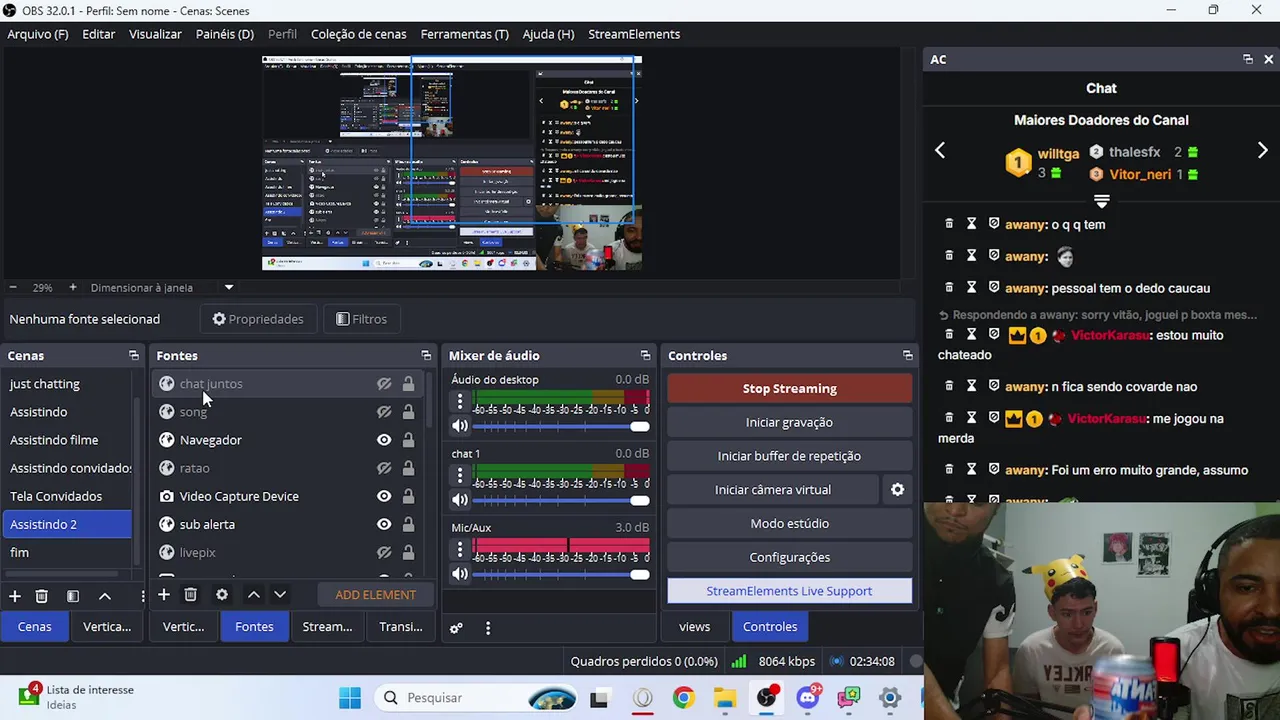This screenshot has width=1280, height=720.
Task: Toggle visibility of chat juntos source
Action: 384,384
